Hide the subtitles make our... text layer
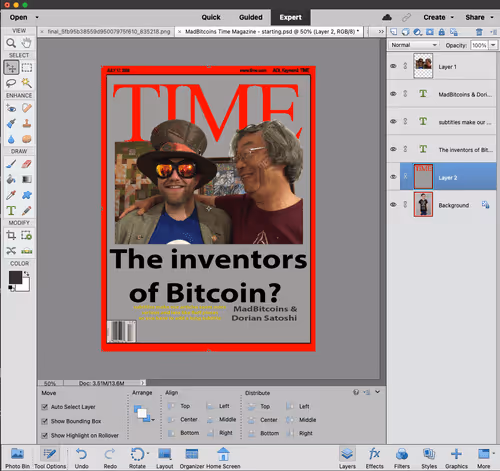 tap(393, 122)
